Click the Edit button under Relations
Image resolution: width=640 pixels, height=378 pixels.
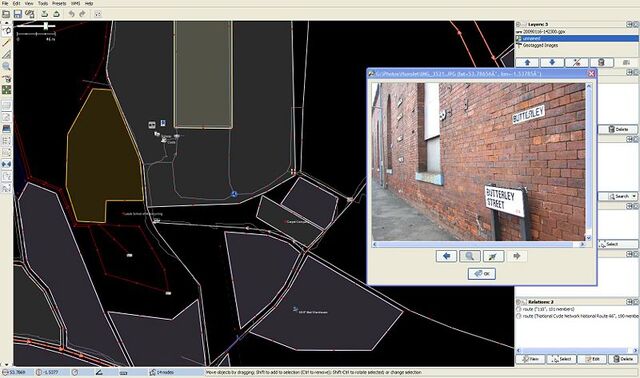(x=592, y=359)
